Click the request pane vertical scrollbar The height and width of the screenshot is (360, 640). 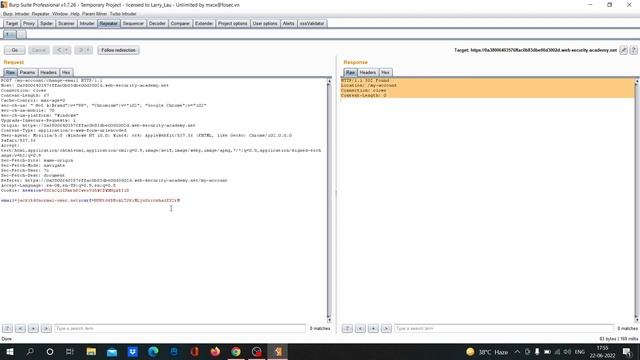point(329,200)
